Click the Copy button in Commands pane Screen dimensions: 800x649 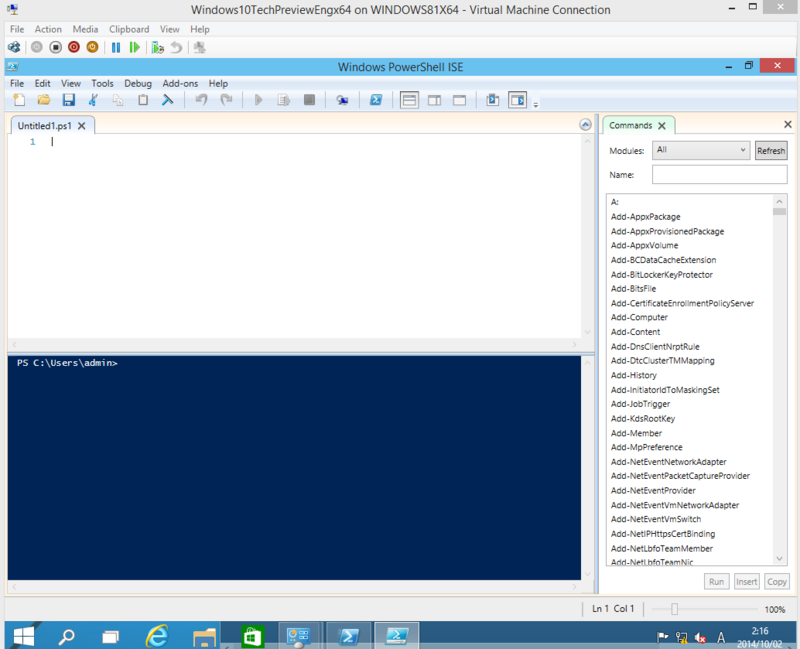(777, 582)
